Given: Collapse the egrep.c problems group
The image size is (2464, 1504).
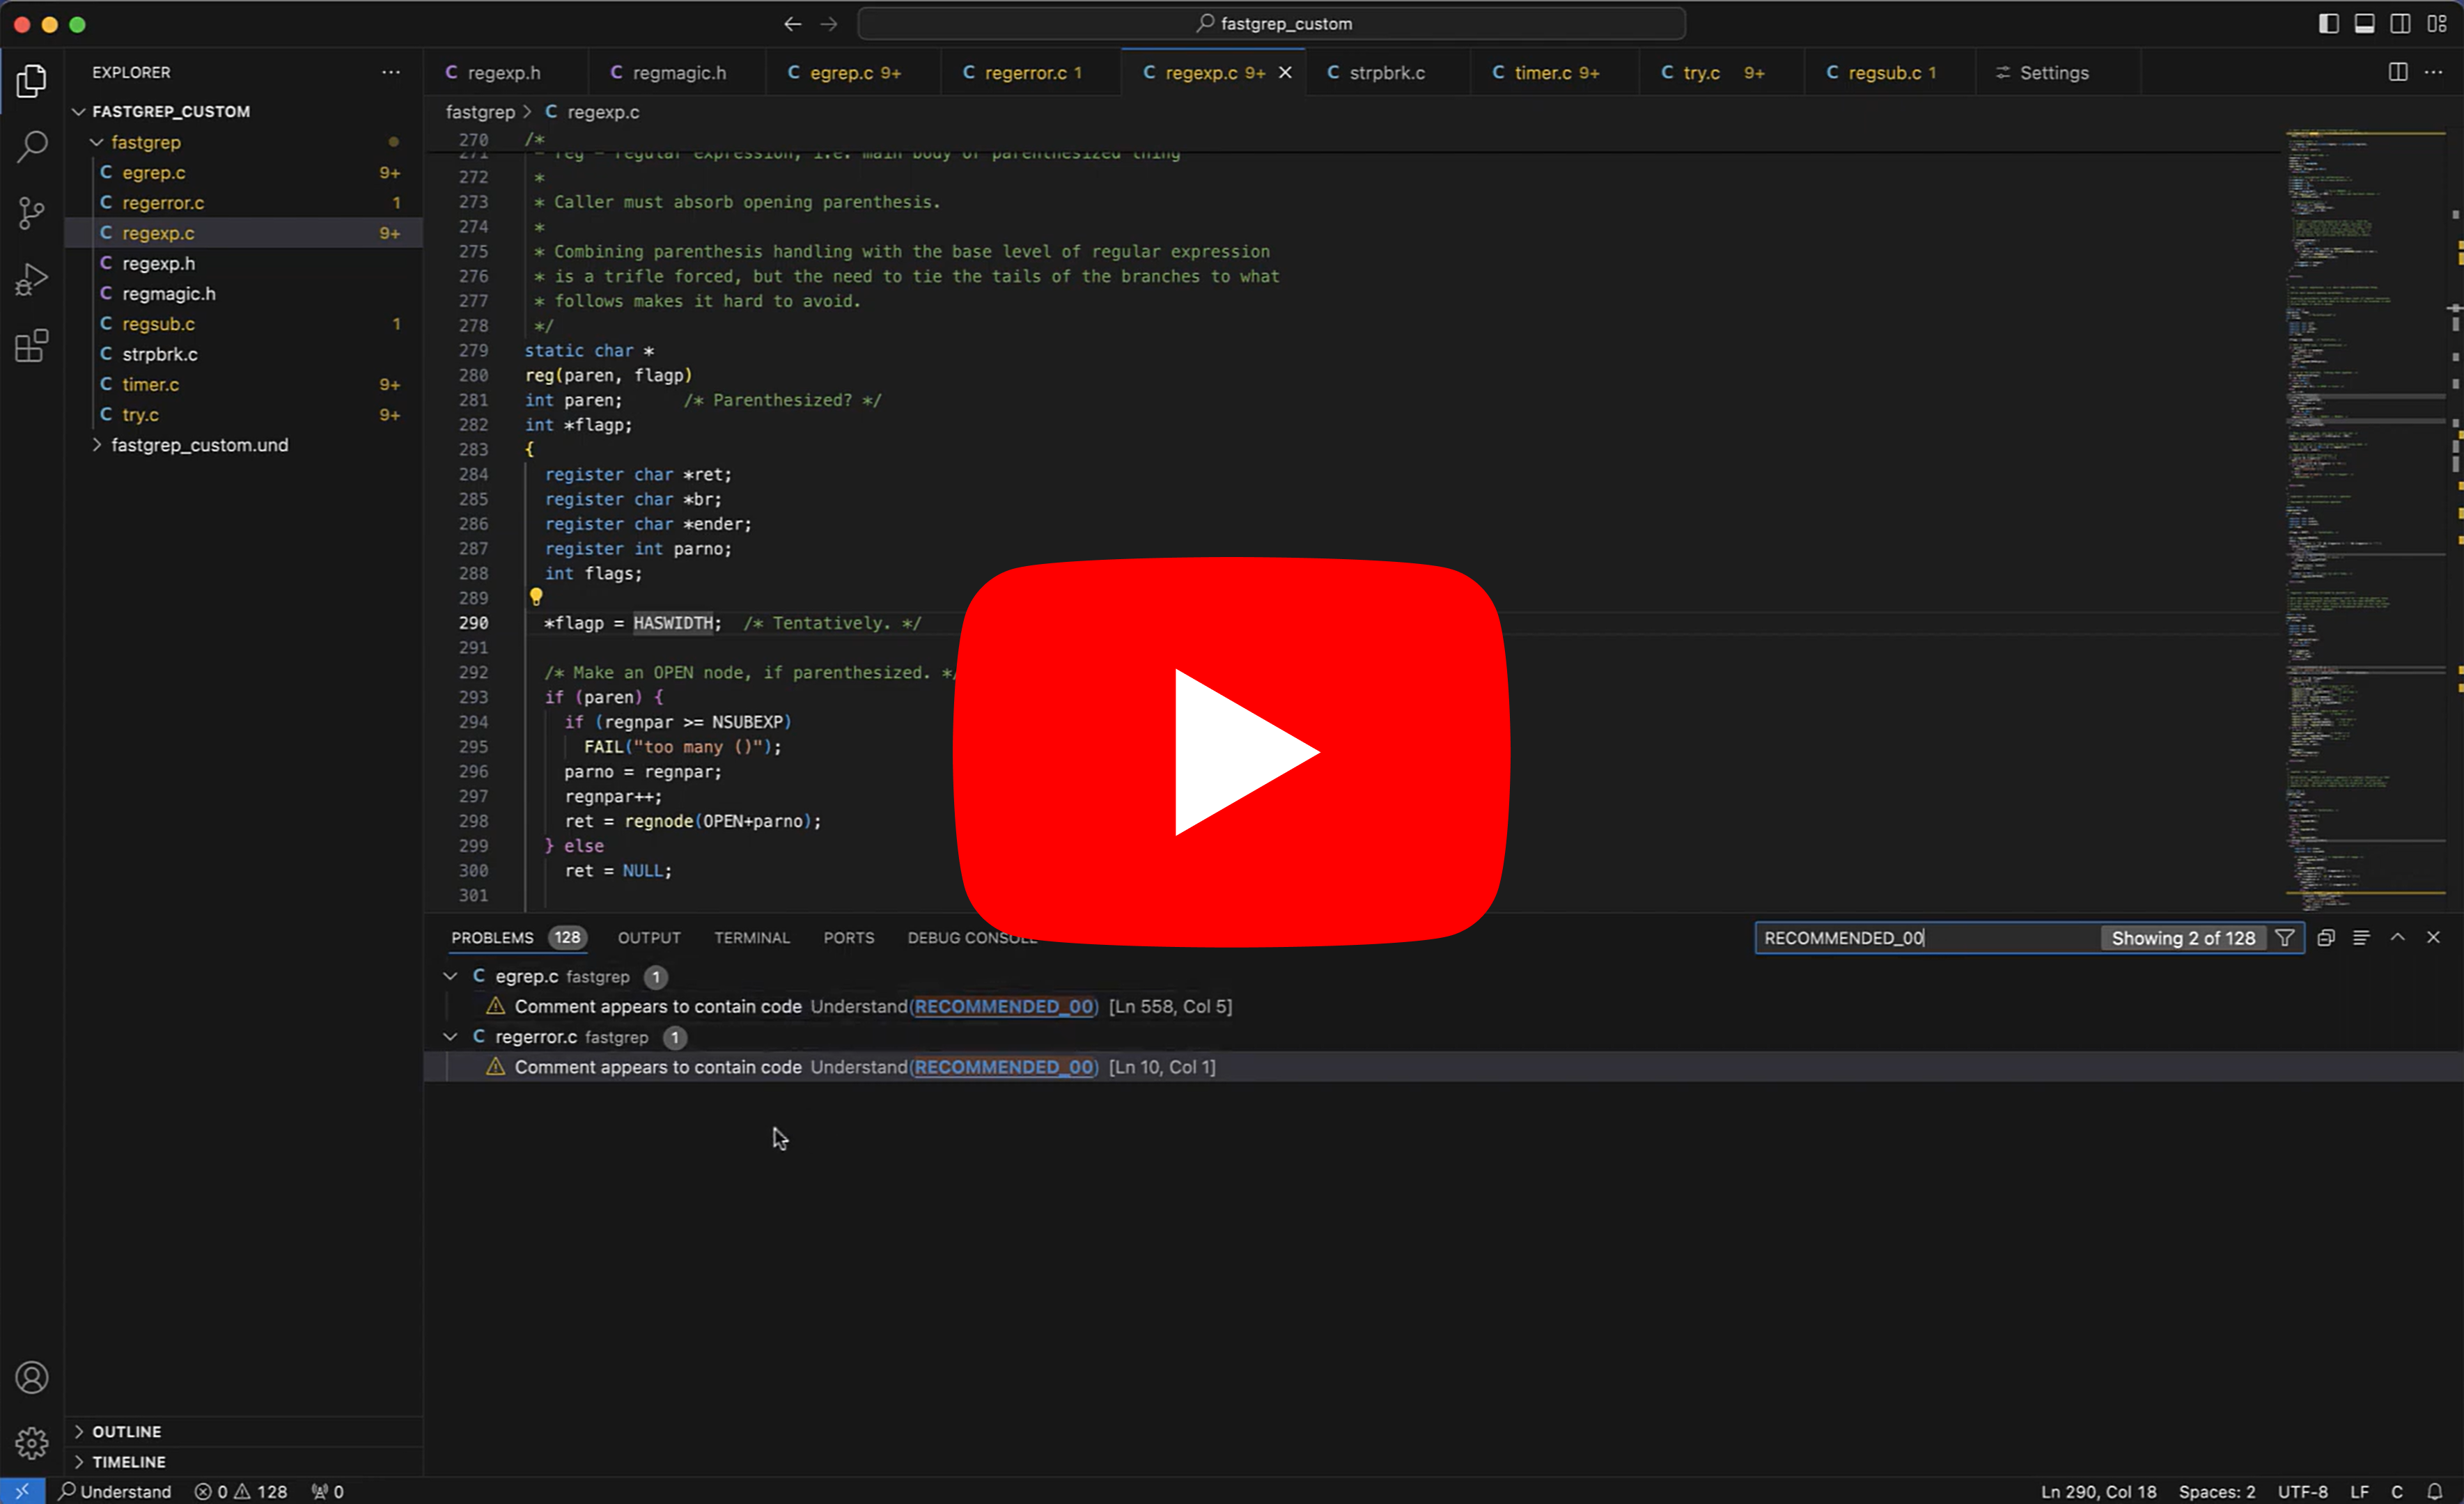Looking at the screenshot, I should [x=451, y=977].
